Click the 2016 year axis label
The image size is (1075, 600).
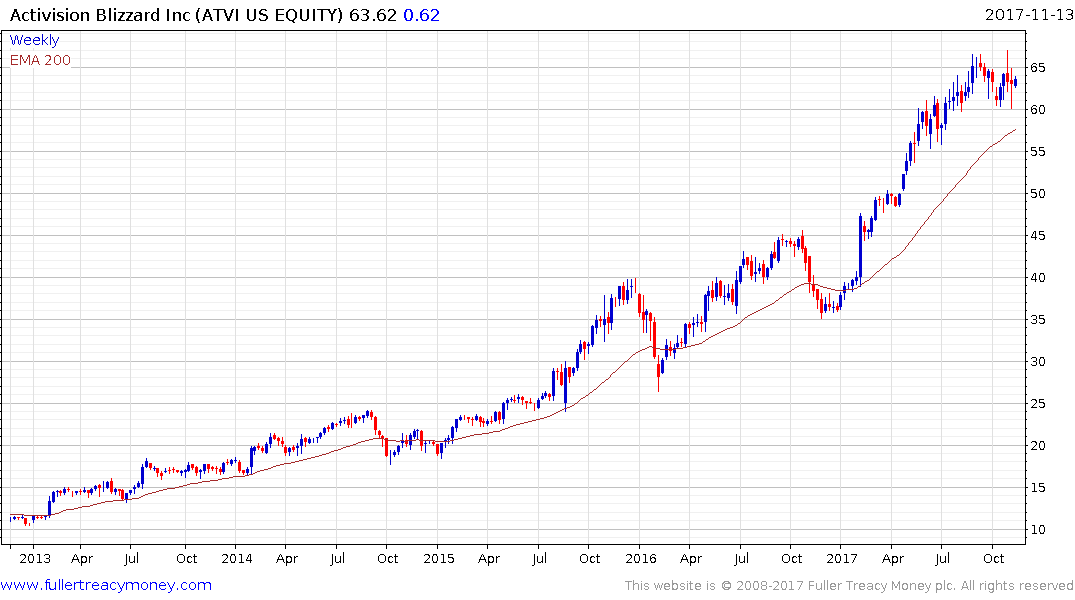tap(640, 558)
